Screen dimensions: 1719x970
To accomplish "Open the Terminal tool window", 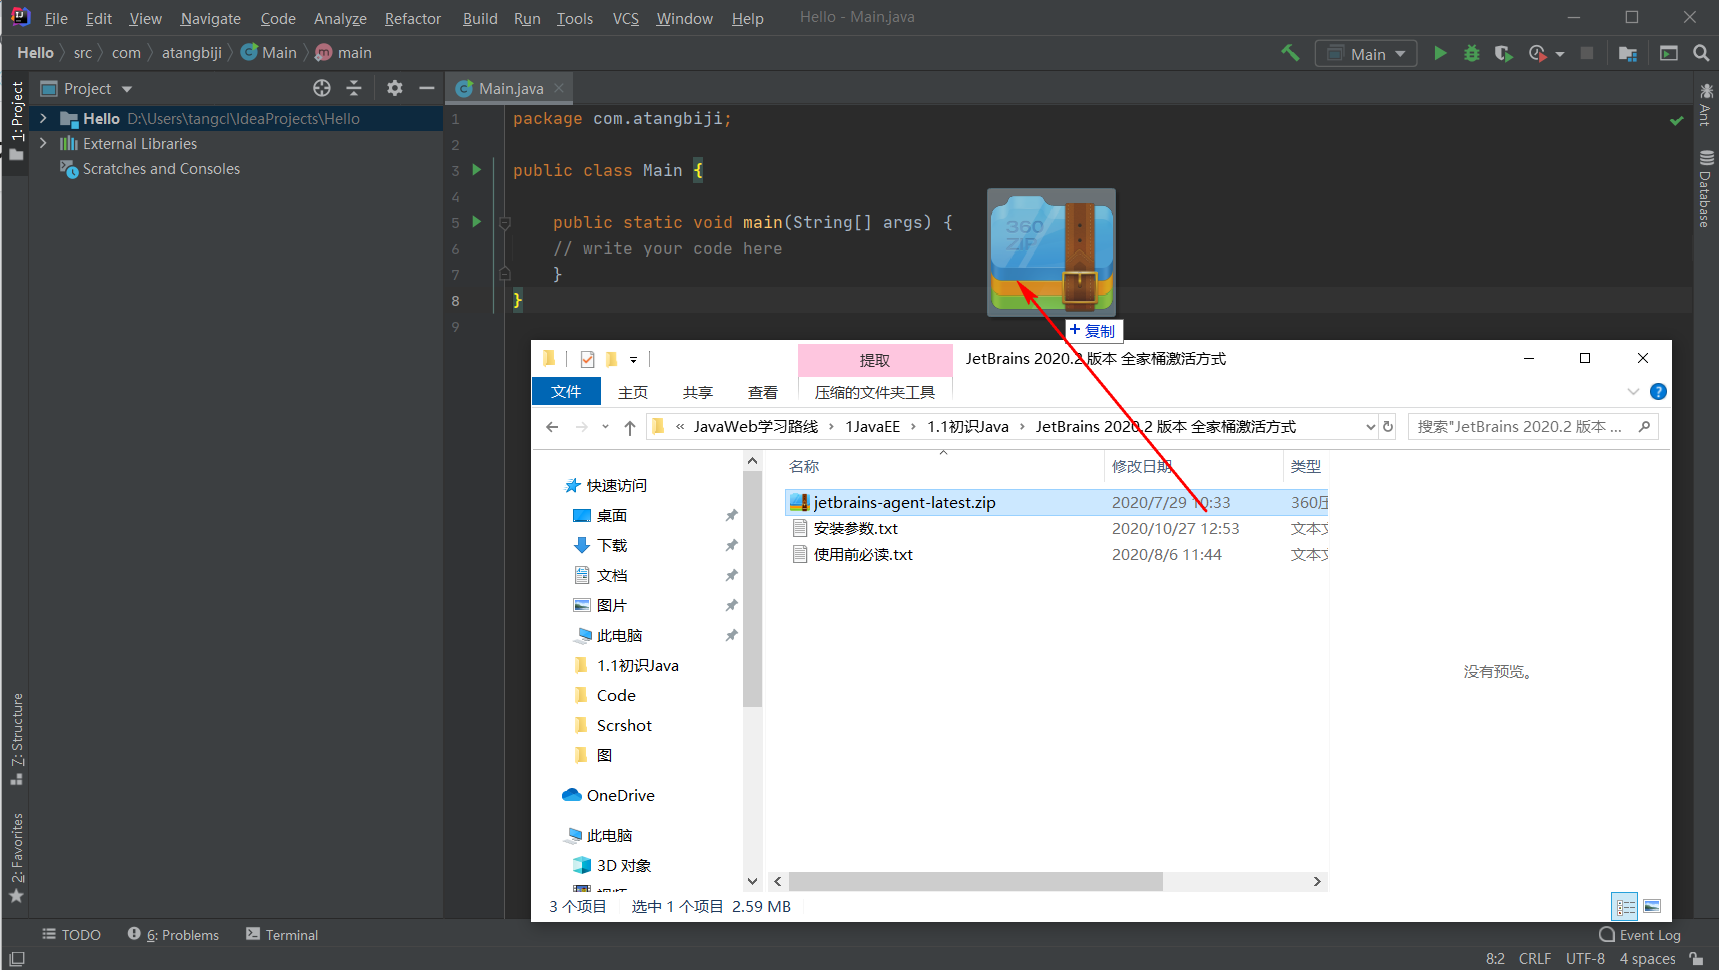I will pyautogui.click(x=290, y=934).
